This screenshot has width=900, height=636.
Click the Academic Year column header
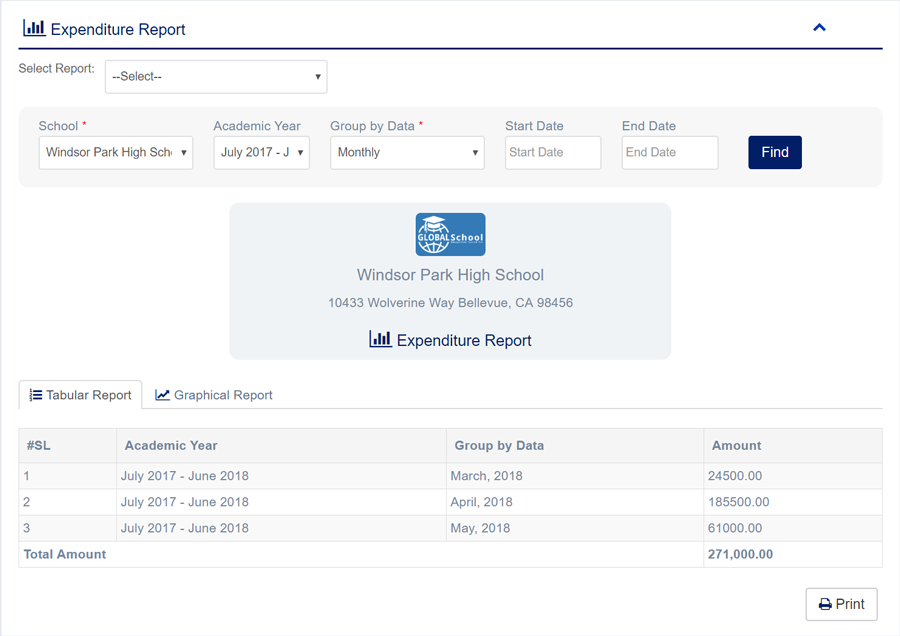[x=281, y=445]
